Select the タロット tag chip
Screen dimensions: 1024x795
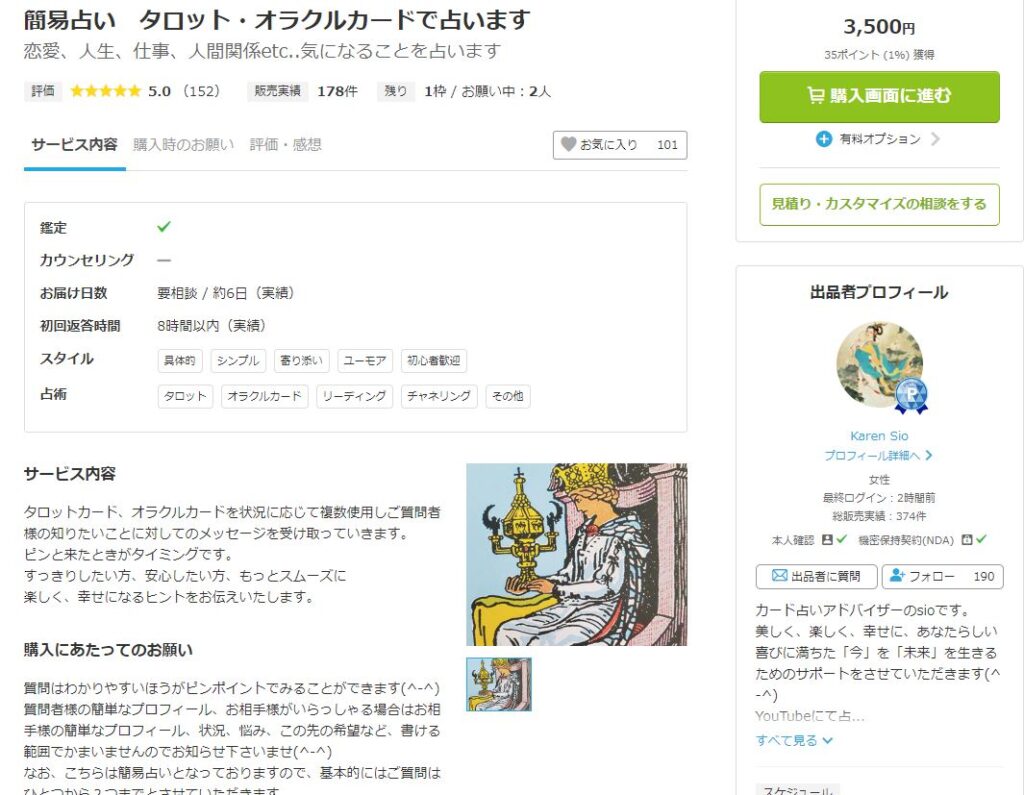point(185,396)
